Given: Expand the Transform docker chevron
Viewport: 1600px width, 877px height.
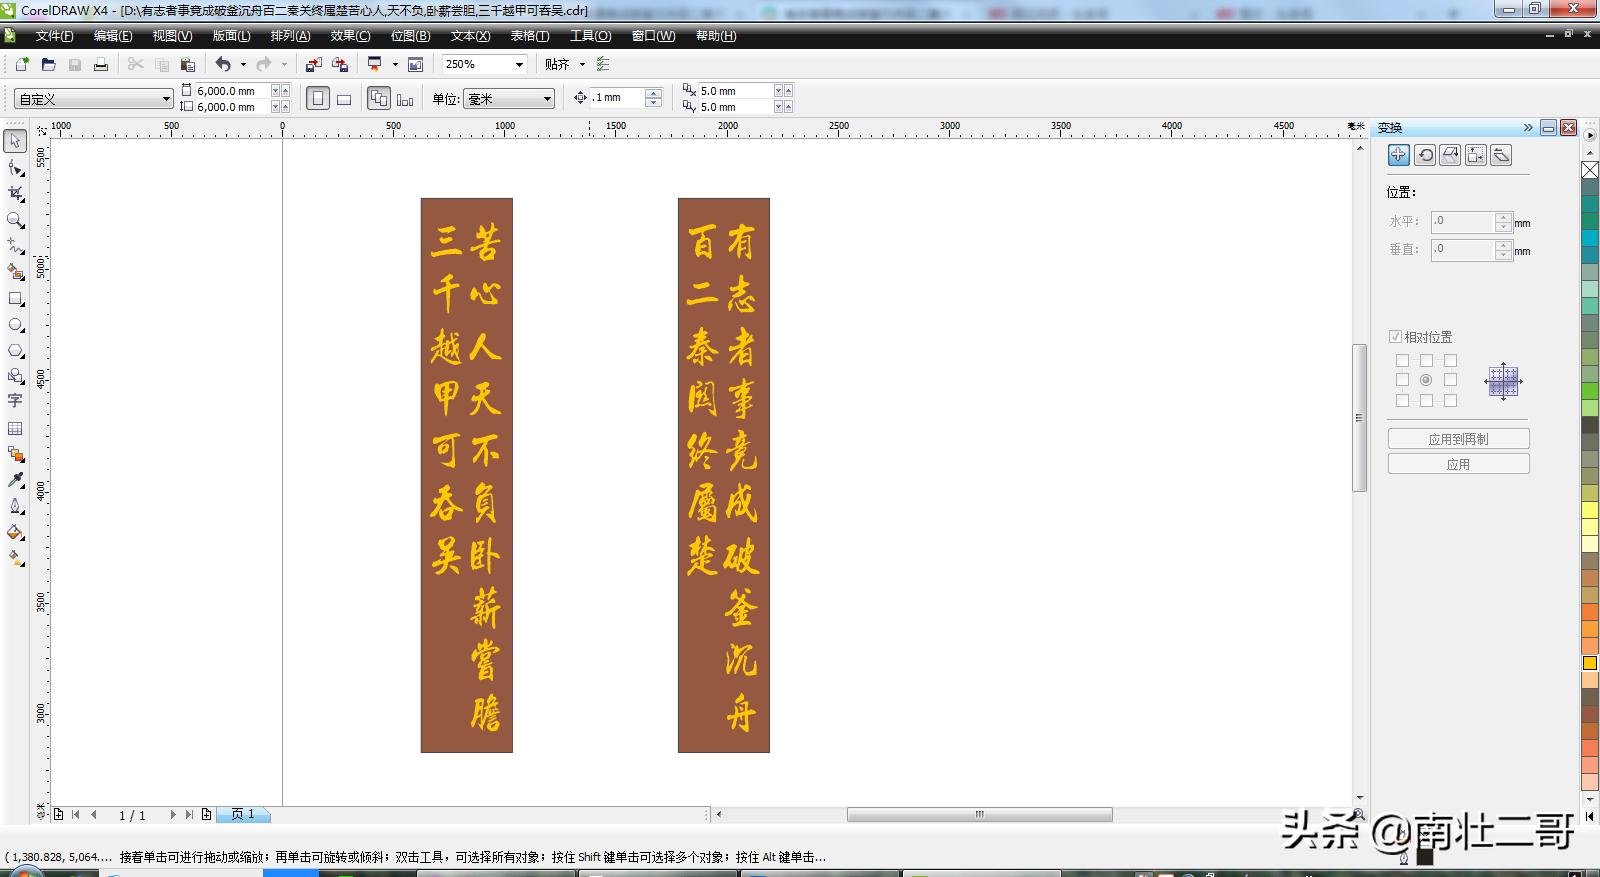Looking at the screenshot, I should pos(1528,128).
